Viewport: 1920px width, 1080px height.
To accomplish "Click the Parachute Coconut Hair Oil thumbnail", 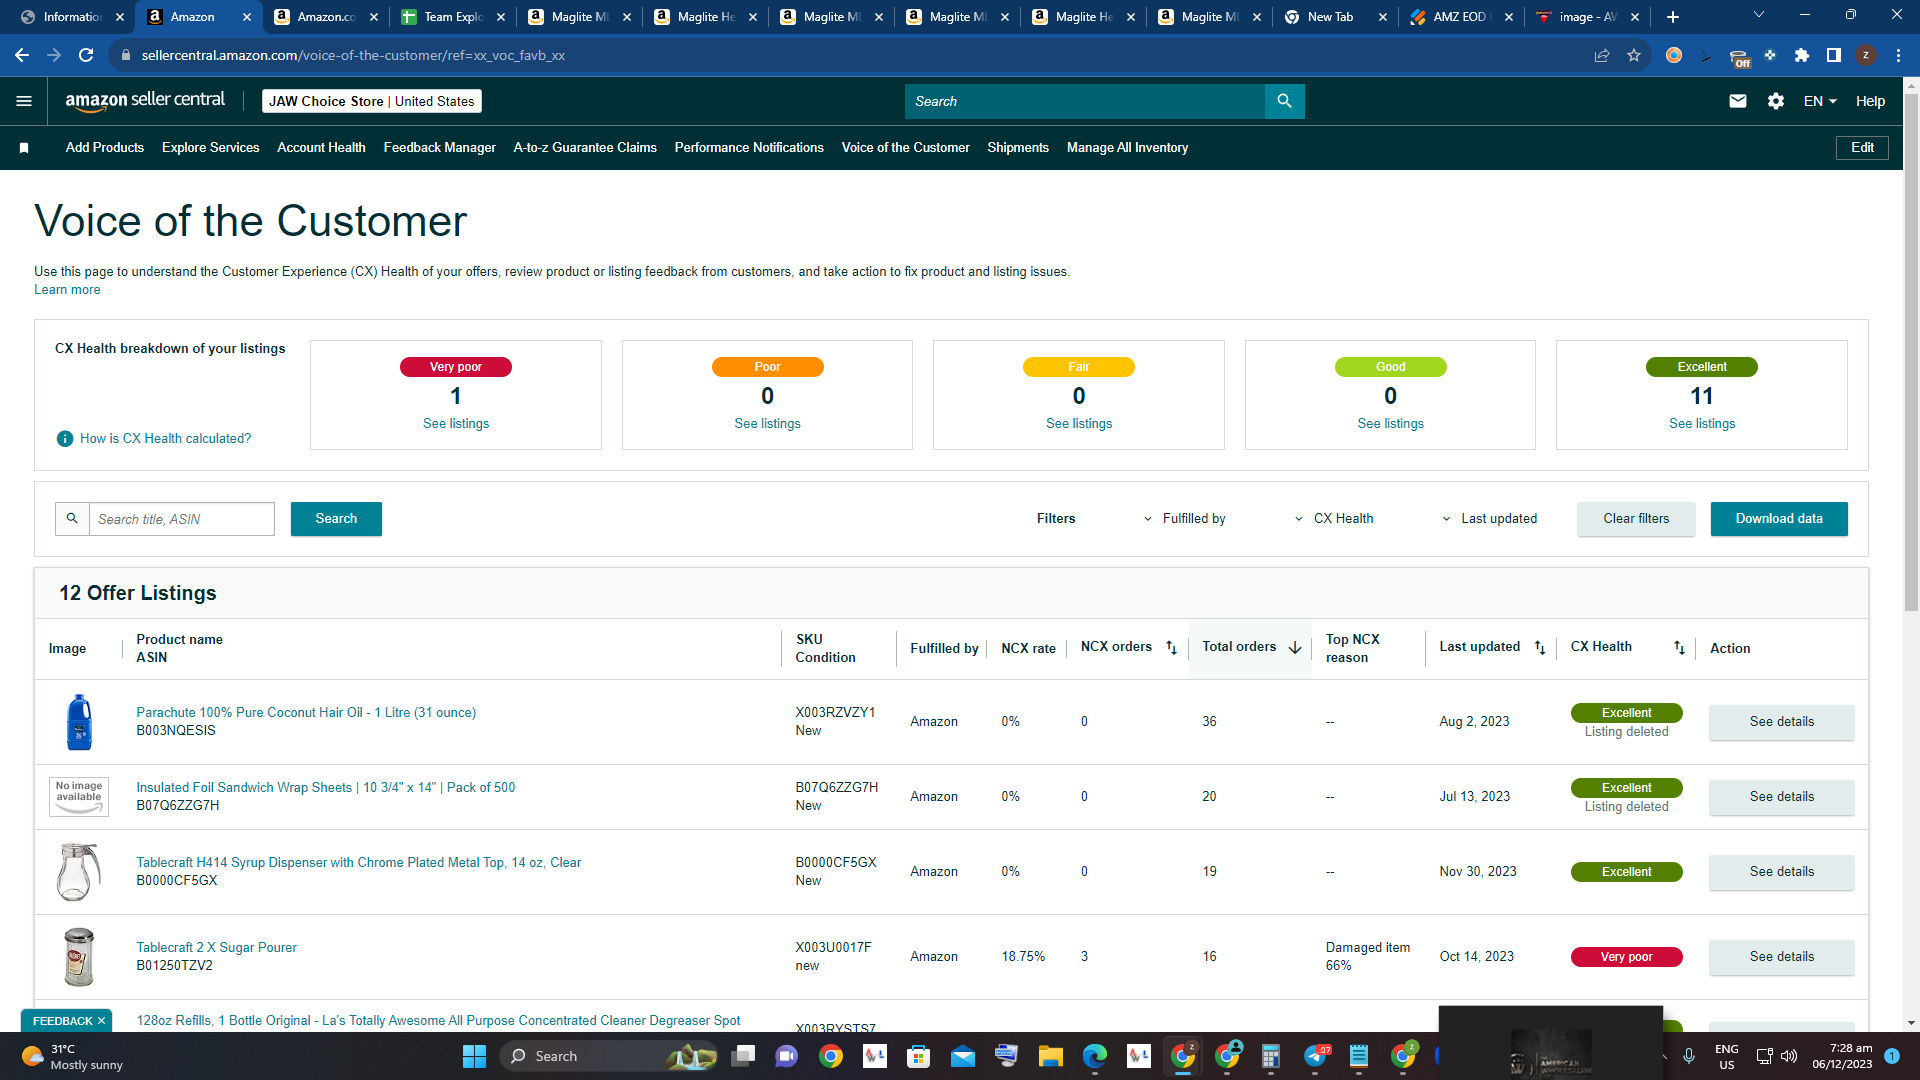I will coord(79,722).
